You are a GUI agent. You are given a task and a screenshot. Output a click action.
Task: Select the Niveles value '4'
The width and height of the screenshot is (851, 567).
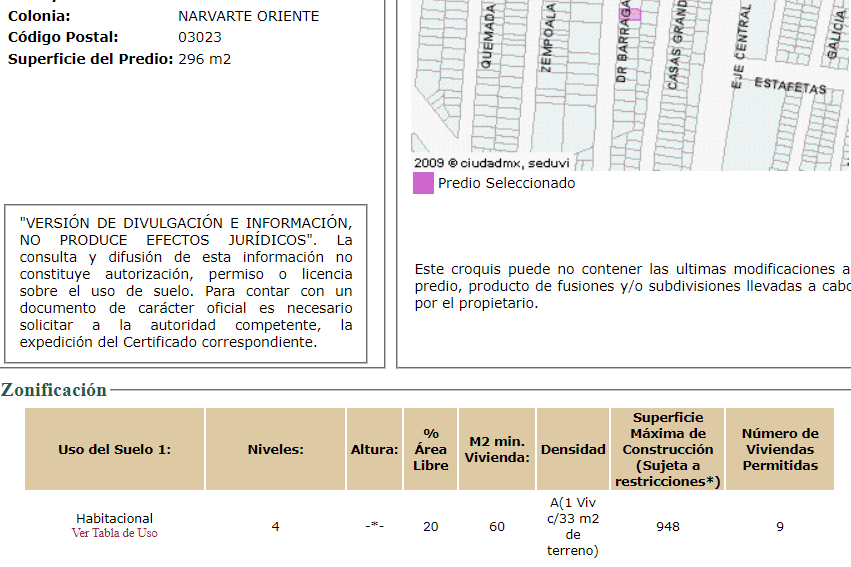click(276, 527)
